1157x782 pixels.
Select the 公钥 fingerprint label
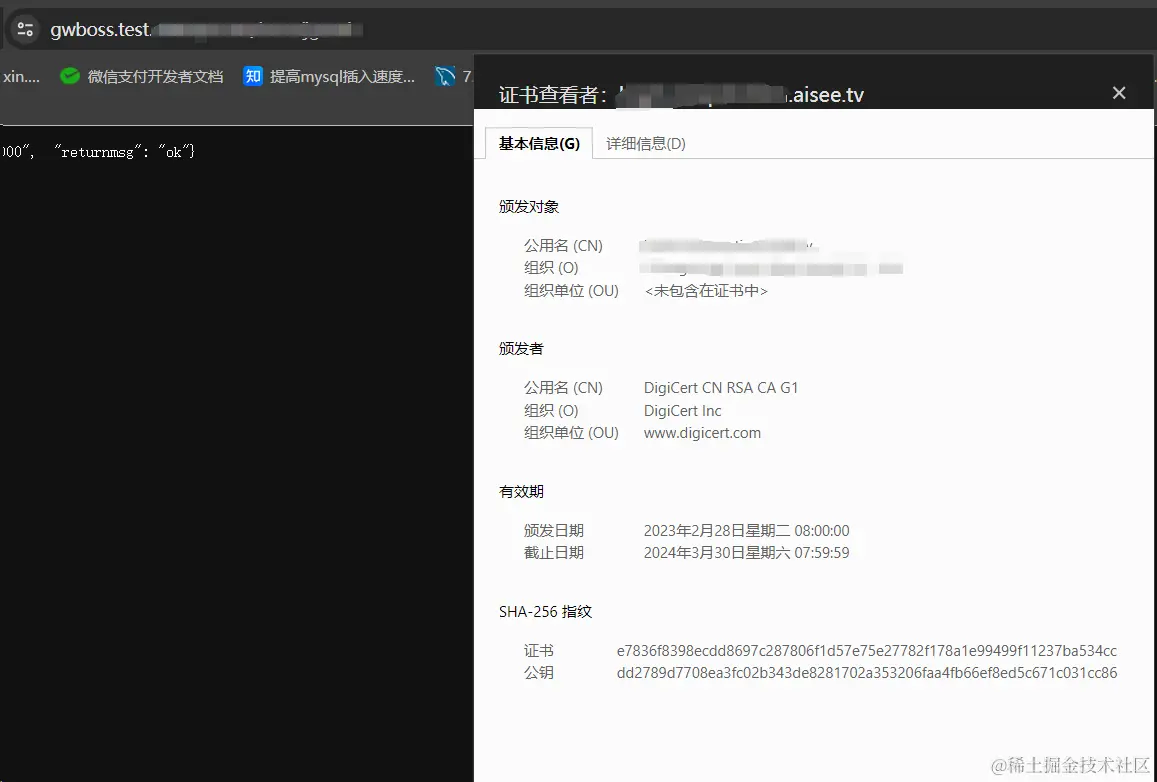[539, 673]
